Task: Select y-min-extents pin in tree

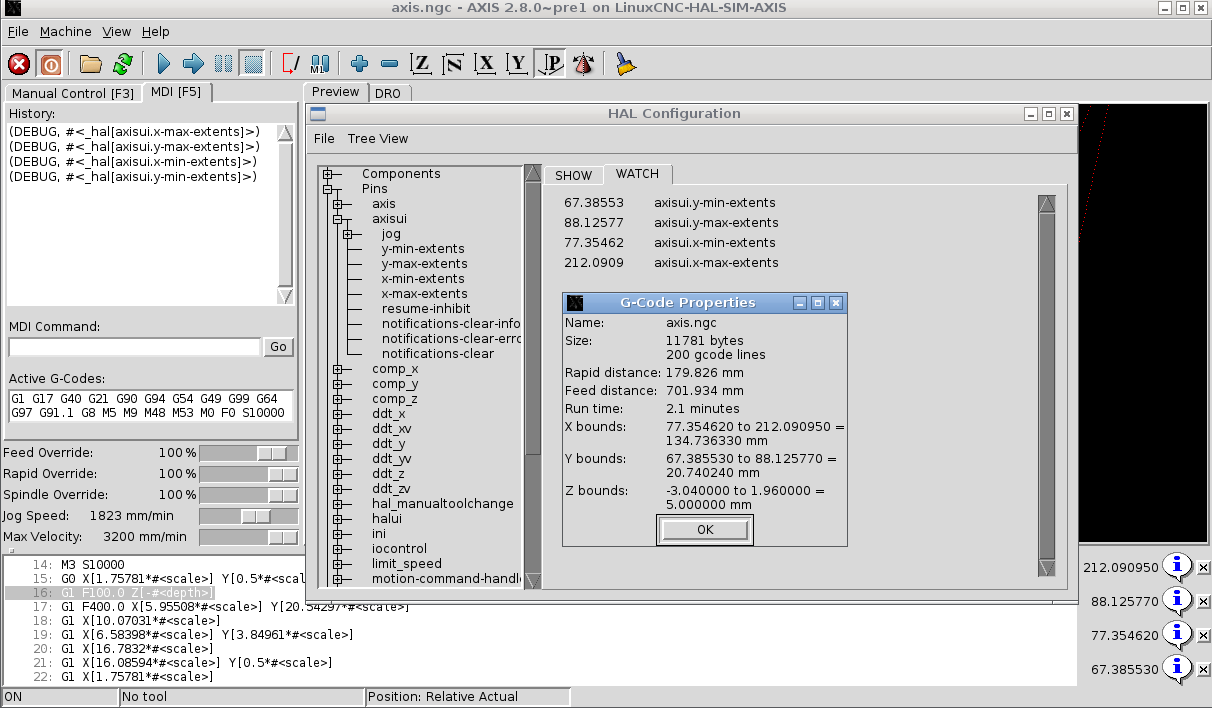Action: click(x=423, y=249)
